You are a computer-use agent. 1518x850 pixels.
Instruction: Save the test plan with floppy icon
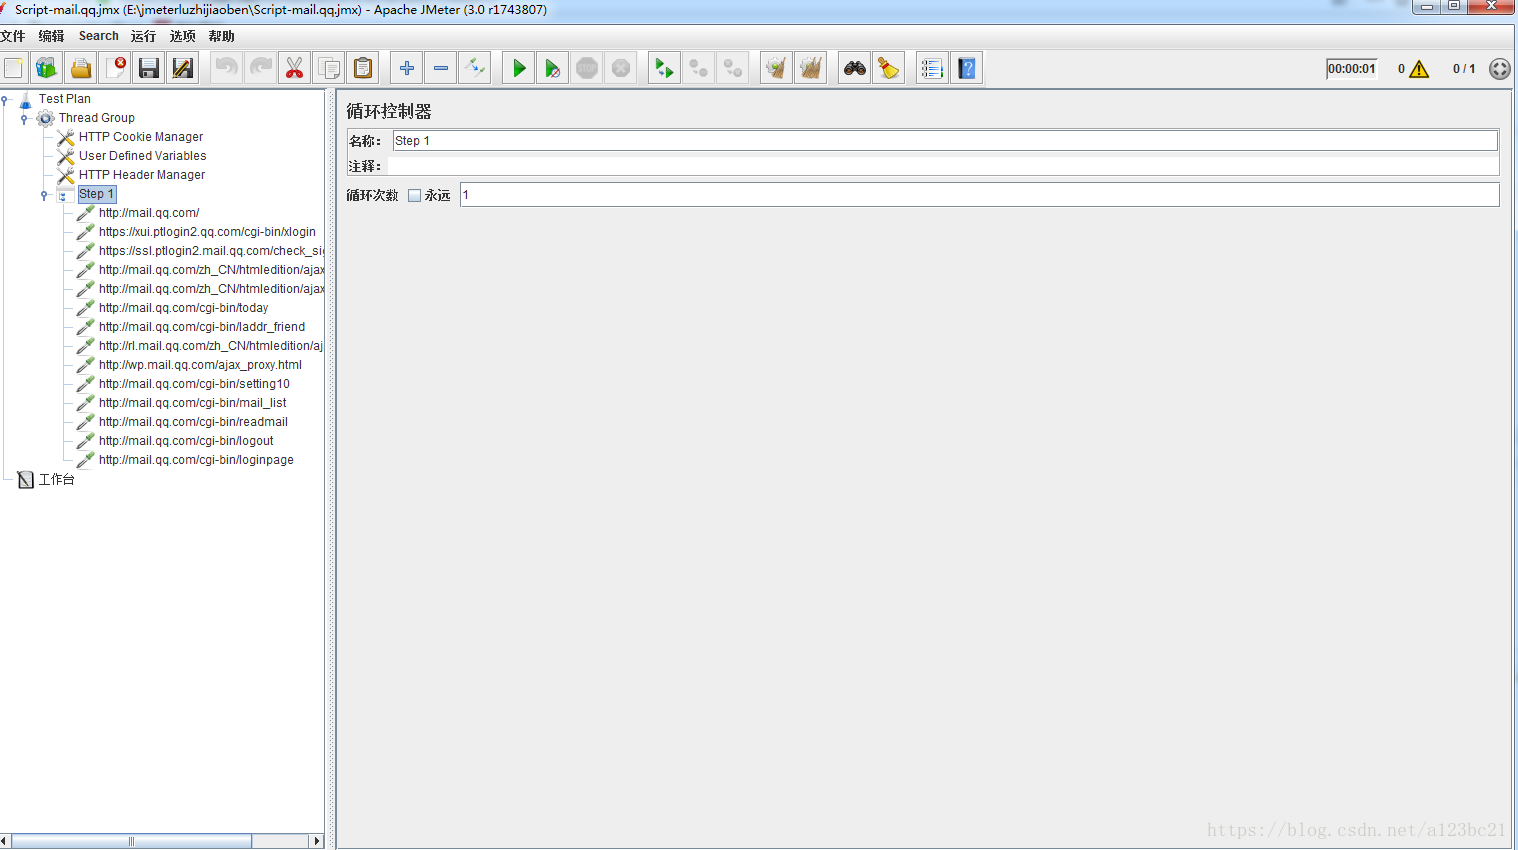[x=149, y=68]
